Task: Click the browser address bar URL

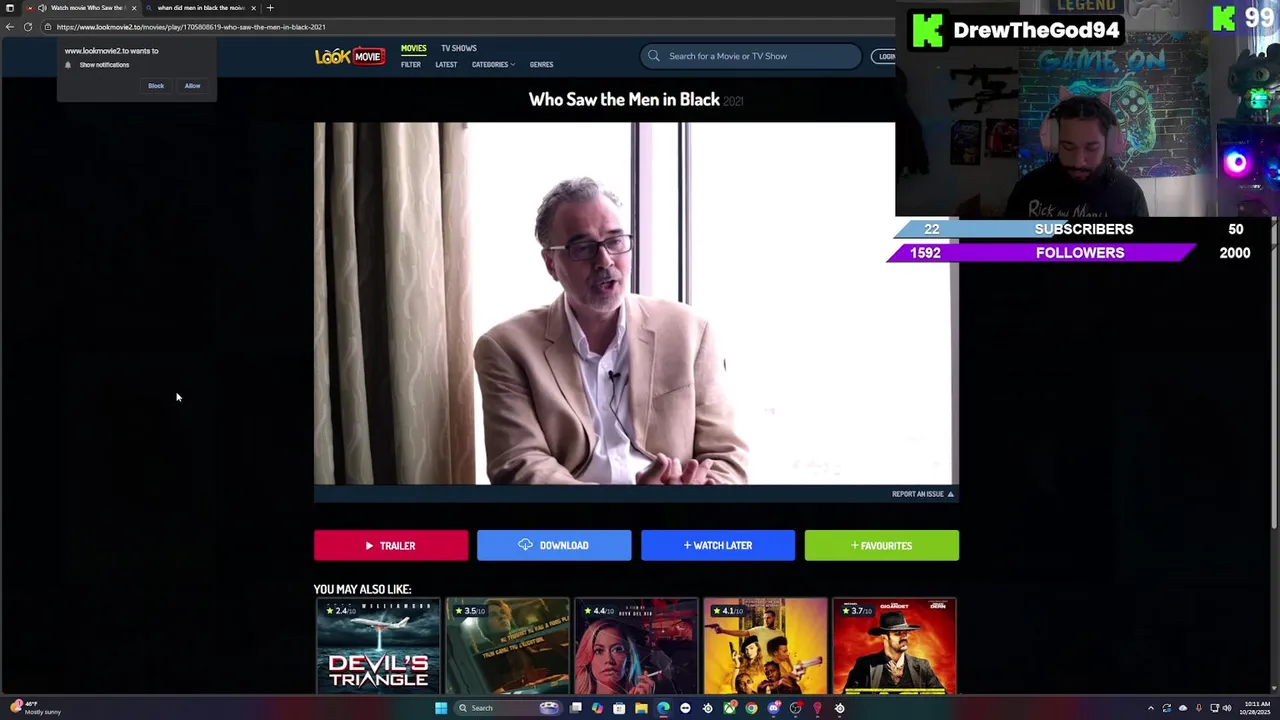Action: (x=191, y=27)
